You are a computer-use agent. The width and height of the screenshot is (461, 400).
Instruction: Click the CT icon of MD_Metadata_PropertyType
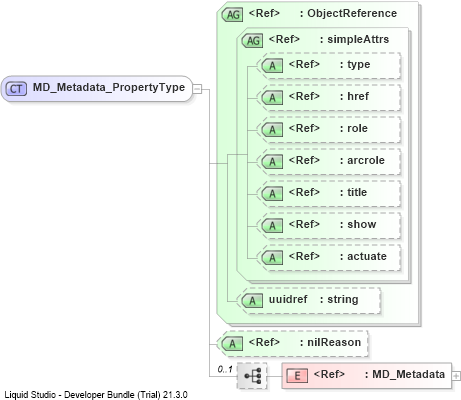pyautogui.click(x=17, y=89)
